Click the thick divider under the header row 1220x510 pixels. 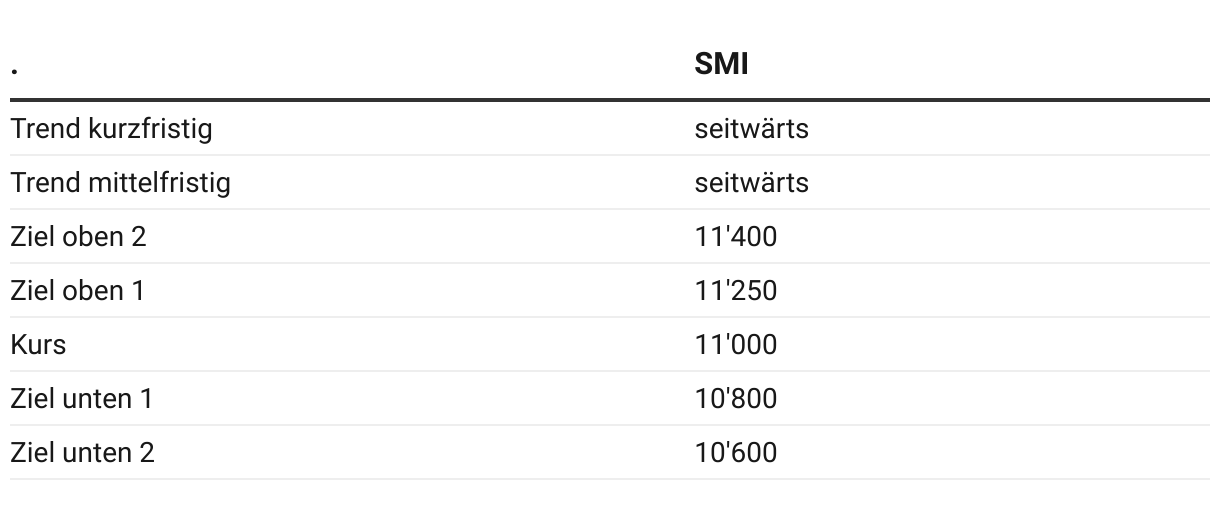(x=610, y=100)
